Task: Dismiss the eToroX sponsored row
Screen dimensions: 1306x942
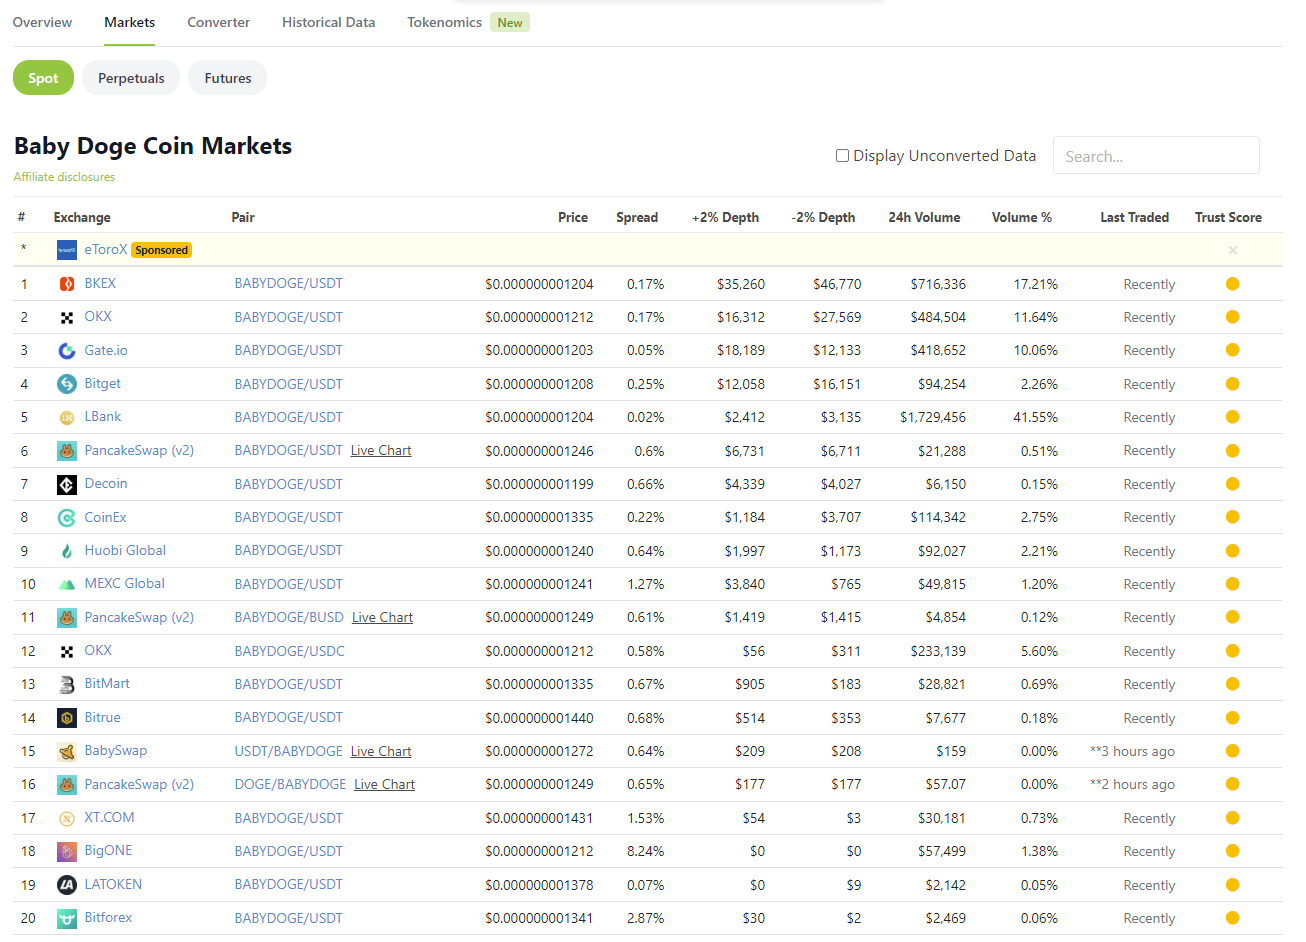Action: click(x=1233, y=250)
